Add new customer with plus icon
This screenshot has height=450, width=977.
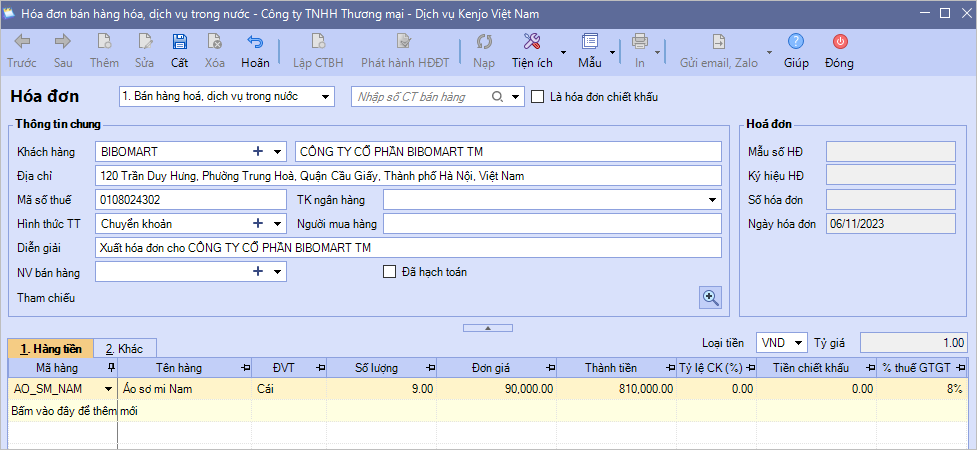pyautogui.click(x=258, y=151)
